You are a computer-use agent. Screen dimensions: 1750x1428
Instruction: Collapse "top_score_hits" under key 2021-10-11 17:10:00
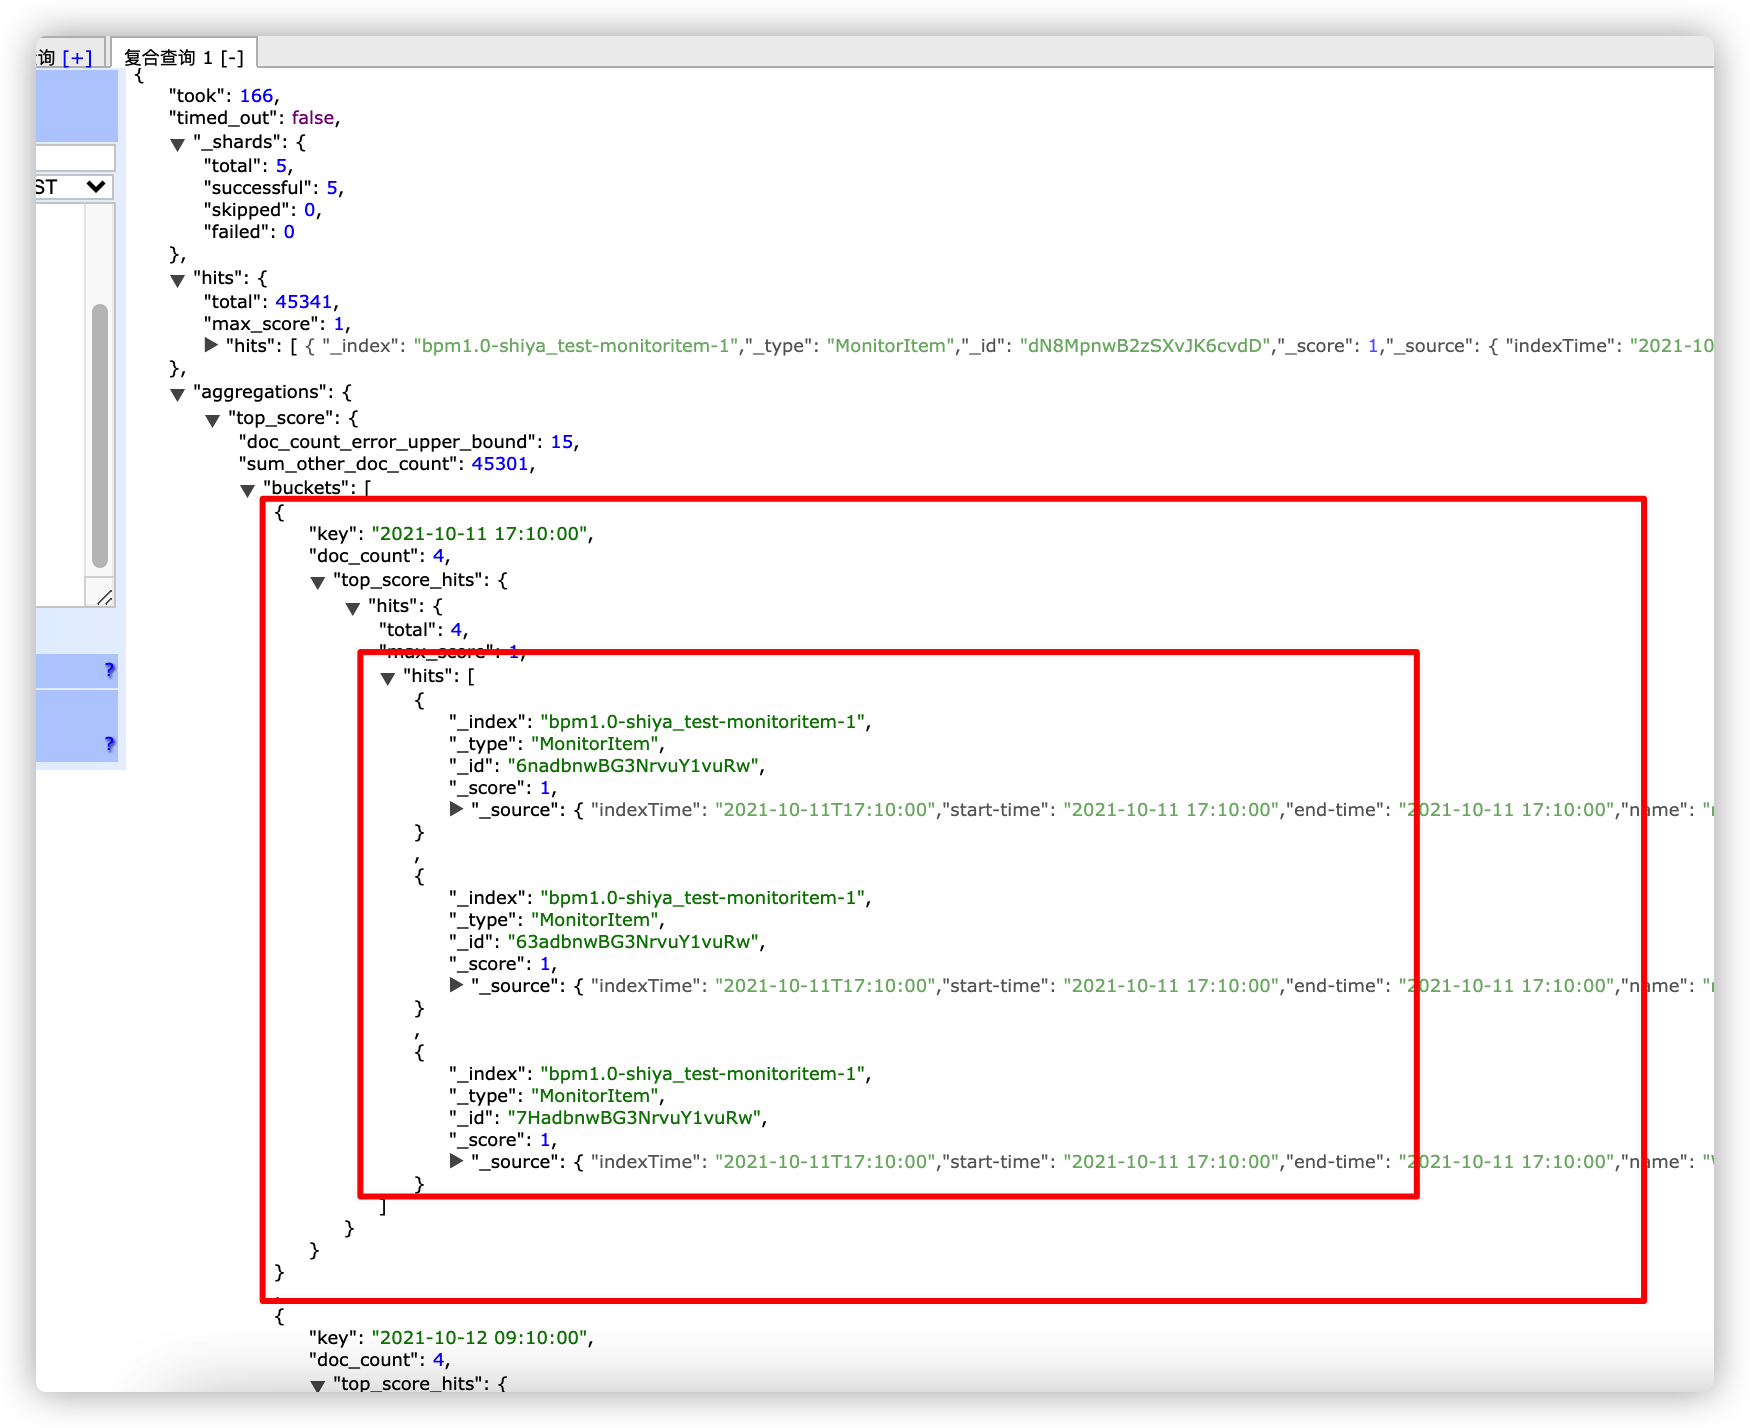click(317, 582)
